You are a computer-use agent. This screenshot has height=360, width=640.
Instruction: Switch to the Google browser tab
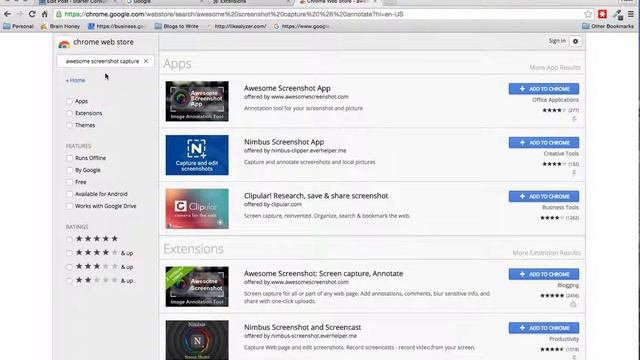163,2
